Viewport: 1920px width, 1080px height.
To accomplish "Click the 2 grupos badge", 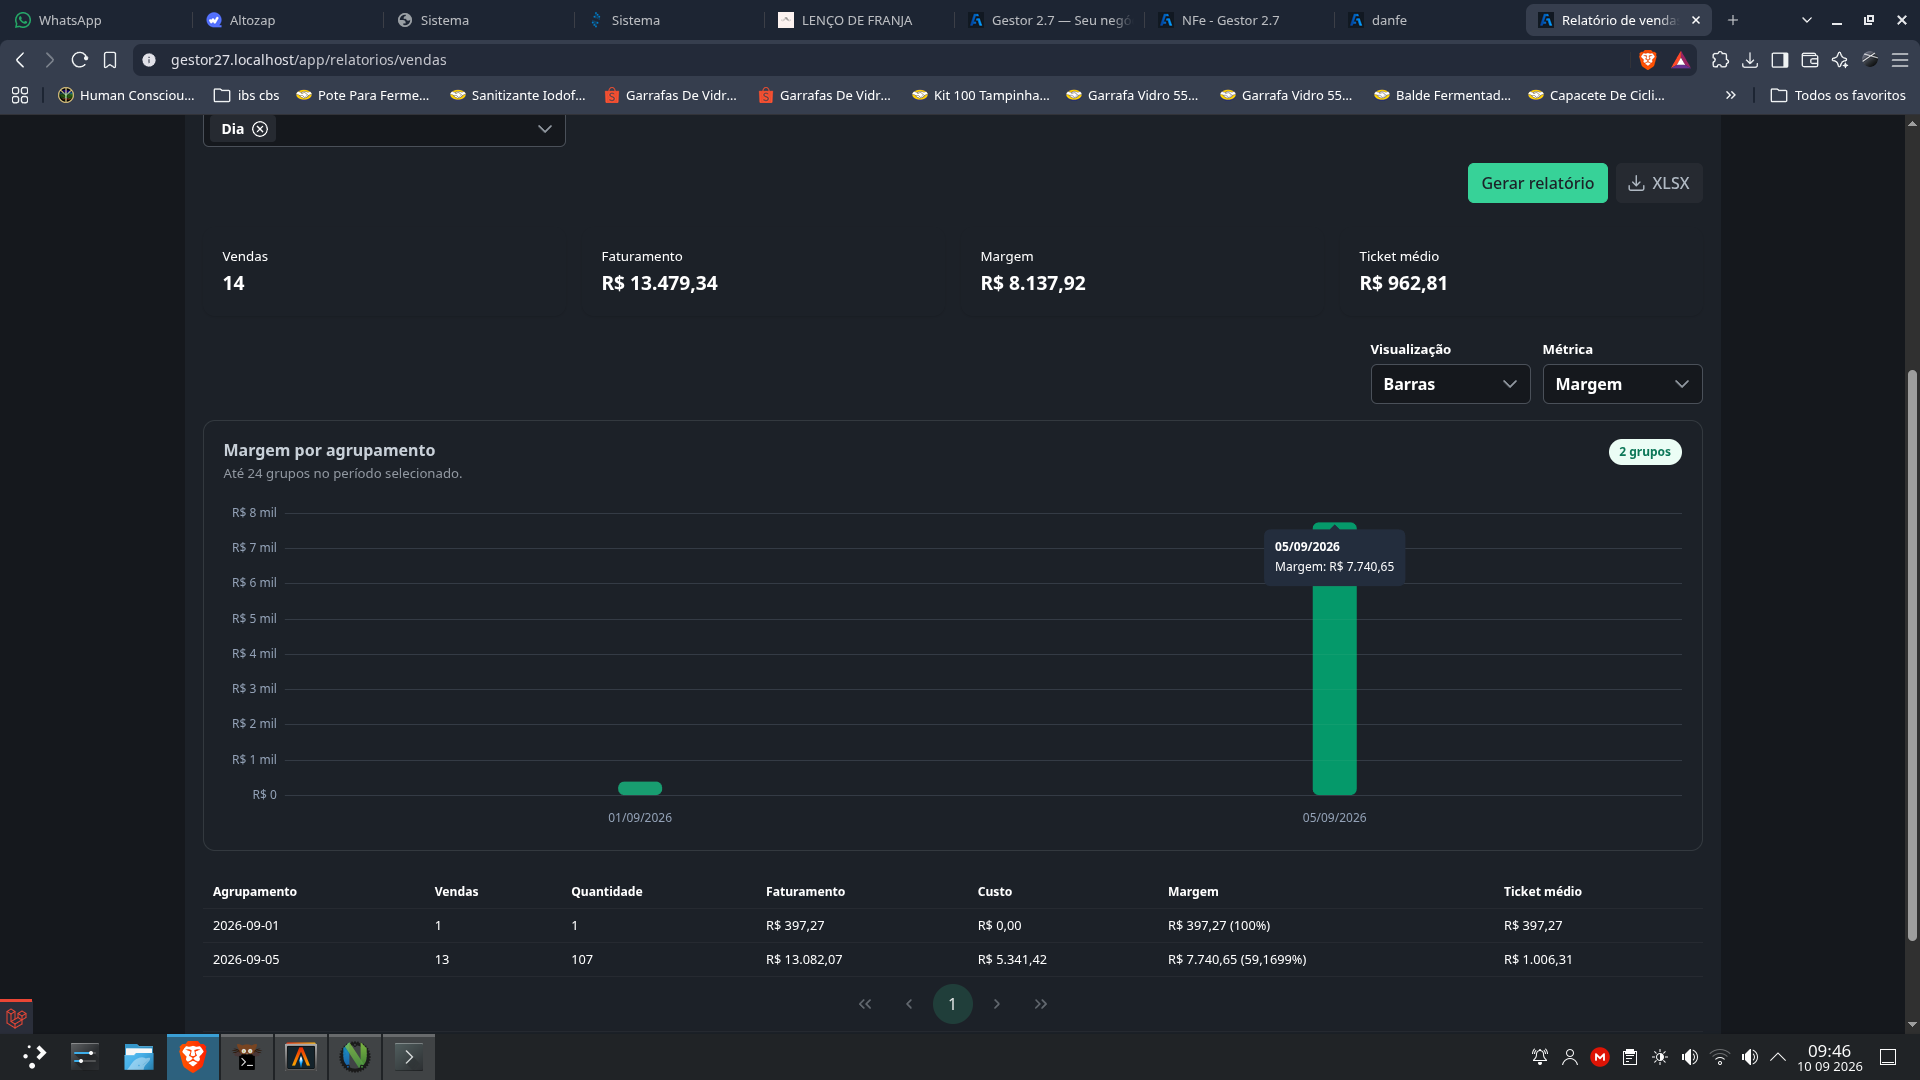I will 1645,452.
